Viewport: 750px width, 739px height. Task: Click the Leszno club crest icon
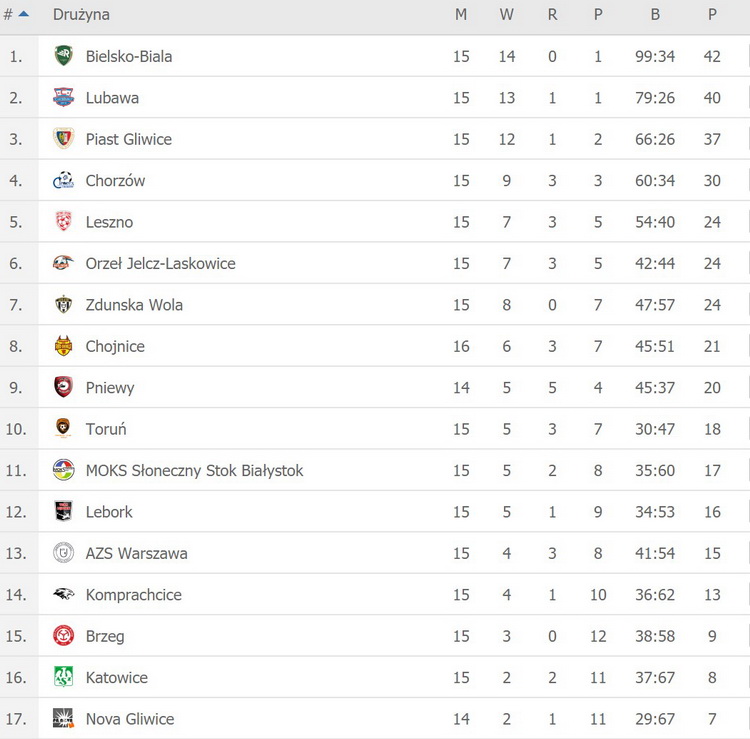[63, 222]
